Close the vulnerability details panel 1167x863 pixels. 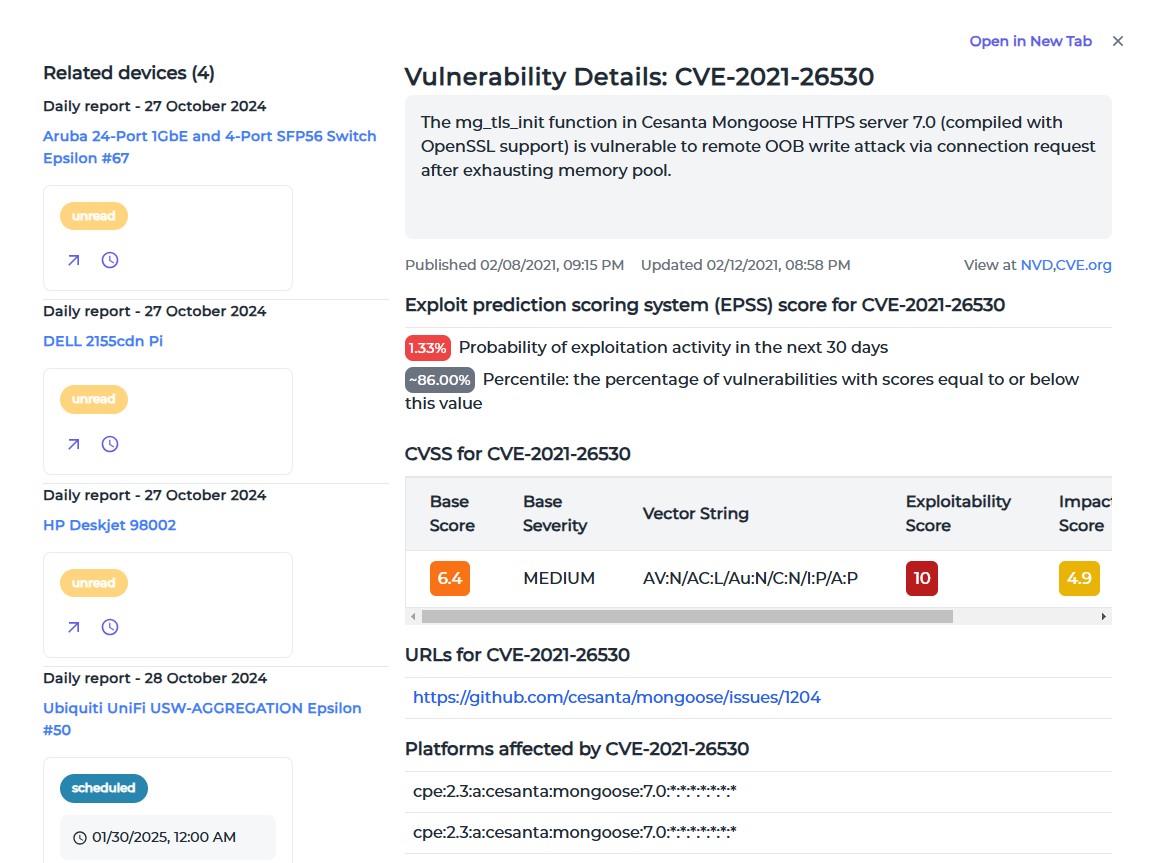click(1118, 41)
